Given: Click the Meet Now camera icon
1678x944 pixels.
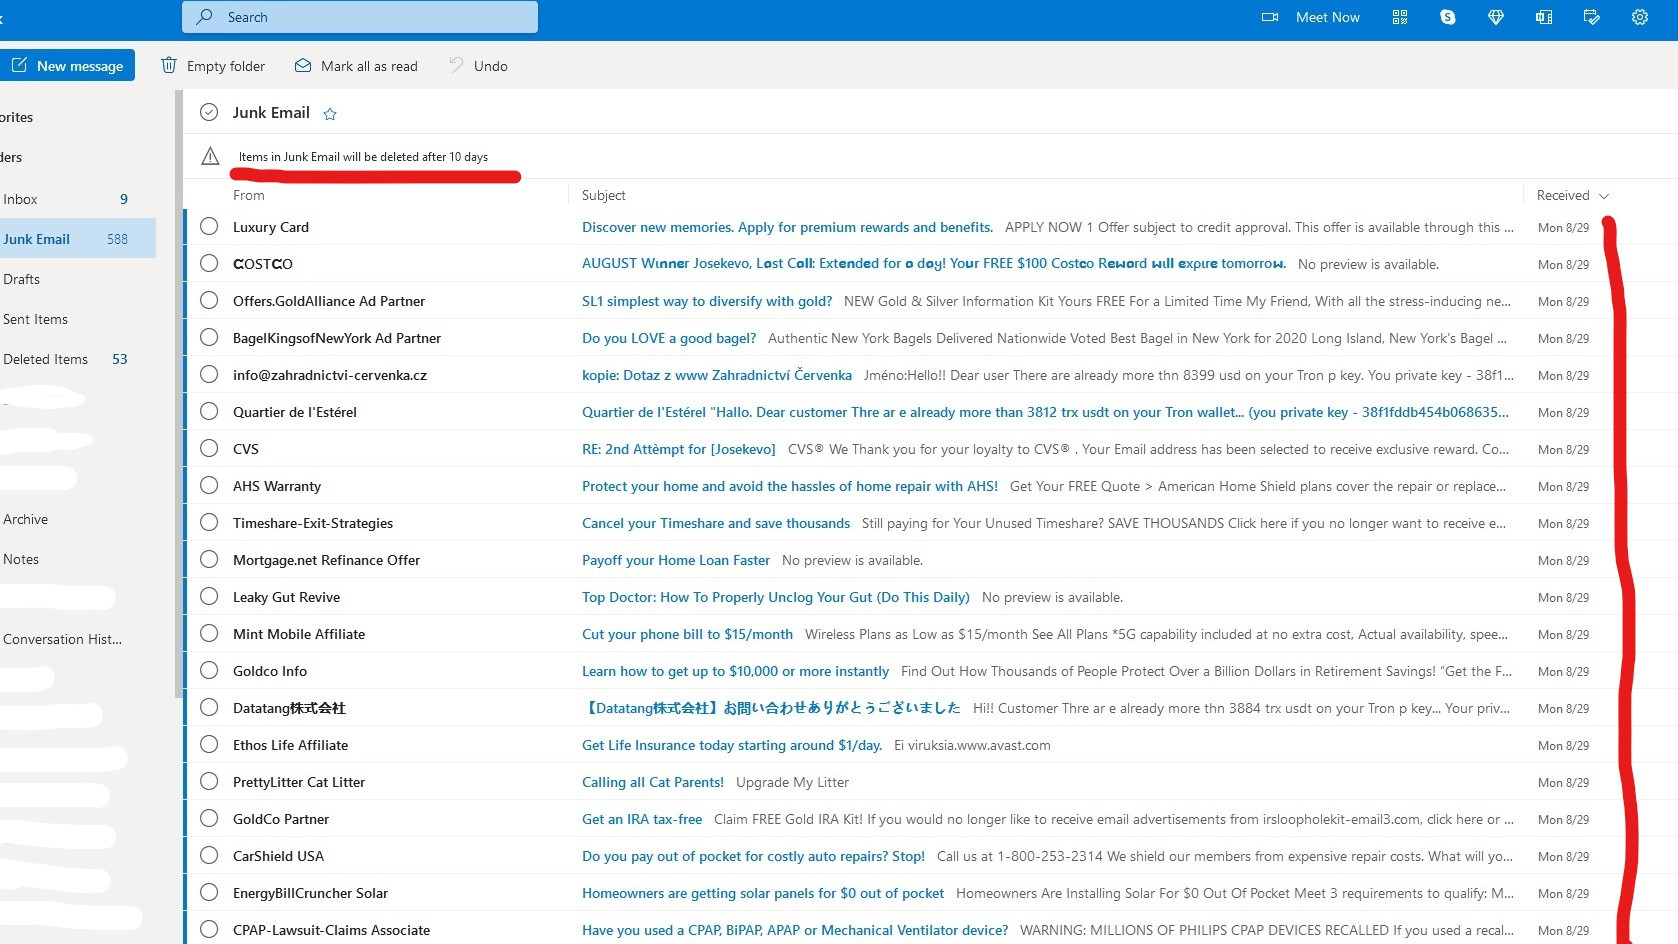Looking at the screenshot, I should 1270,17.
